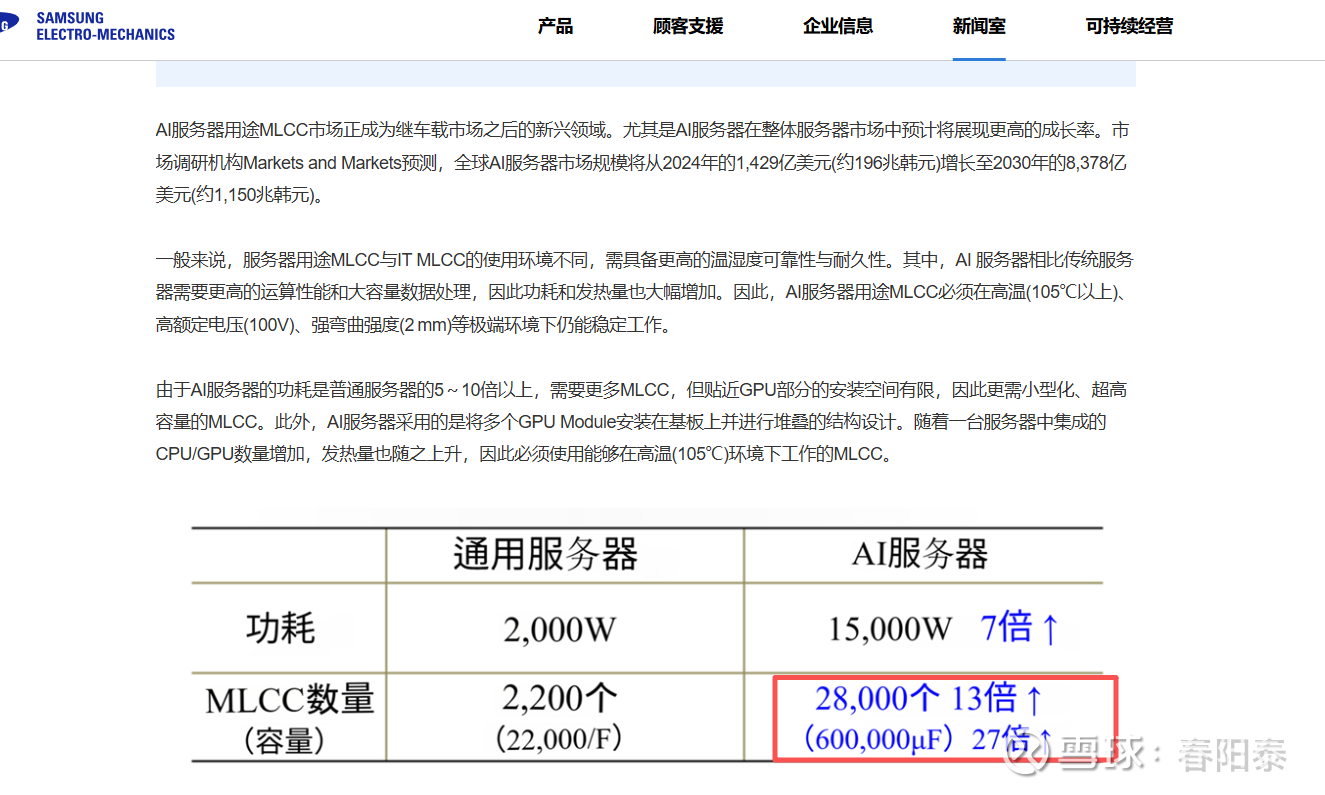Click the "通用服务器" table header
Viewport: 1325px width, 795px height.
click(545, 554)
